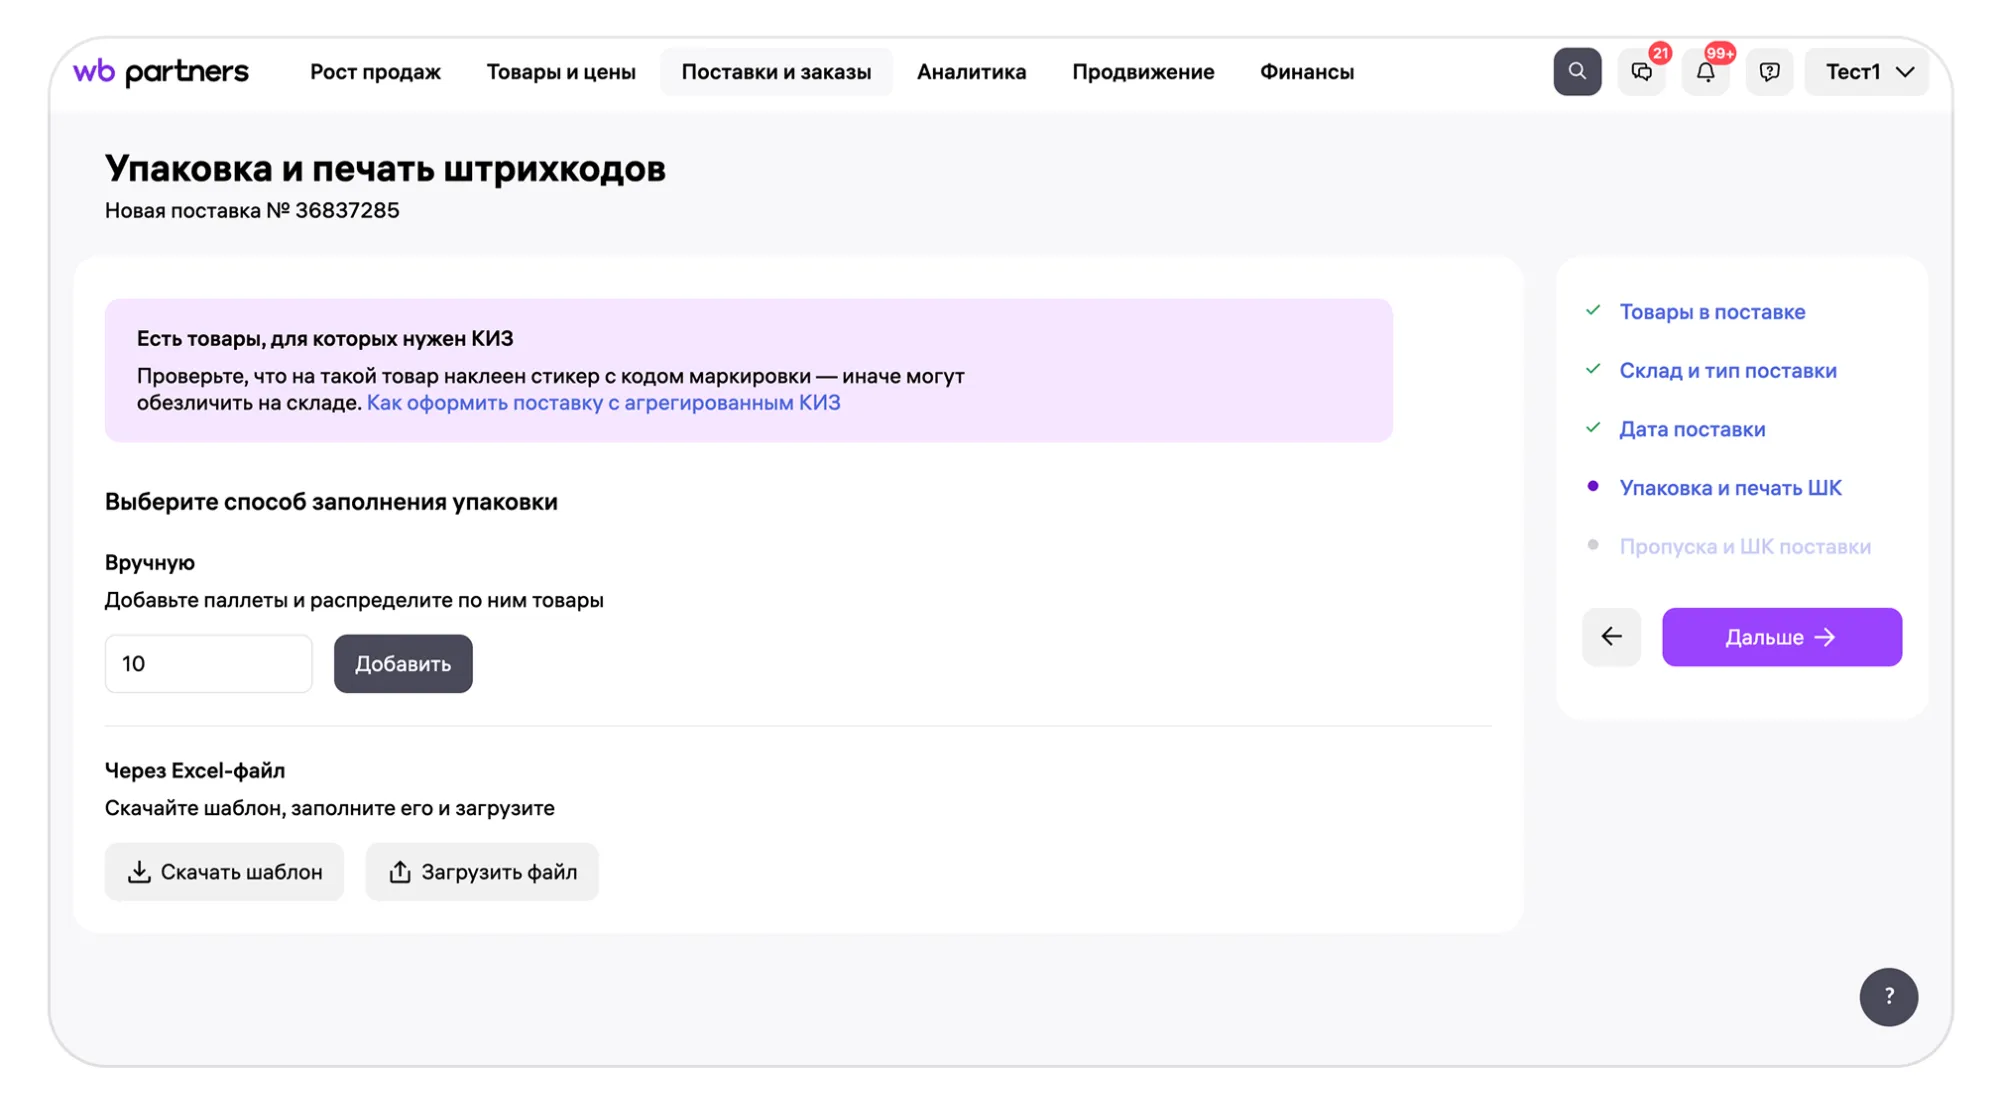1999x1104 pixels.
Task: Open the Поставки и заказы menu
Action: pos(776,72)
